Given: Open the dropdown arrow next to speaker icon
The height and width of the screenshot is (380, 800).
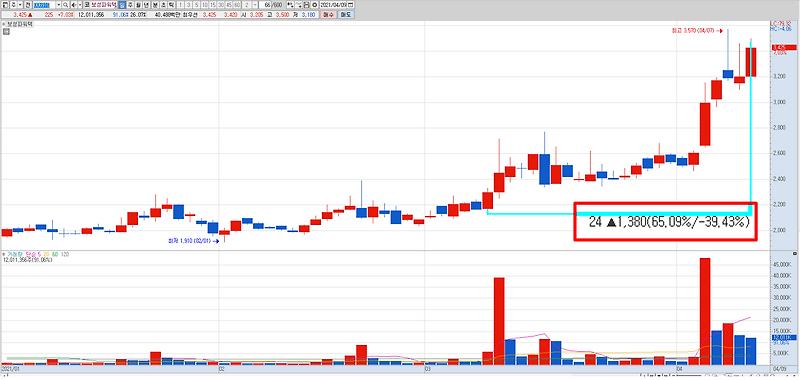Looking at the screenshot, I should [x=80, y=5].
